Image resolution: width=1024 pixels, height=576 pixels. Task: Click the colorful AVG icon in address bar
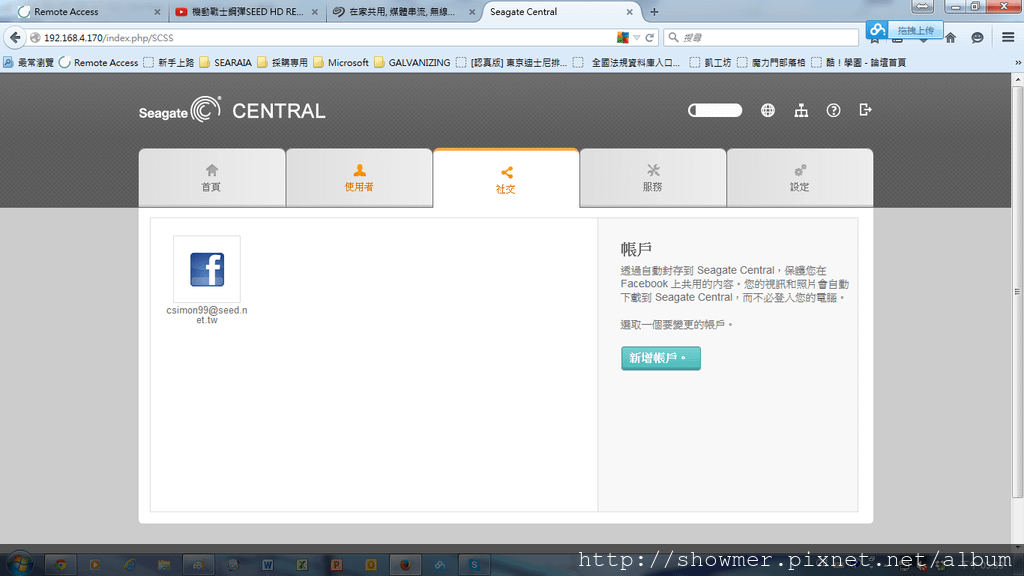click(x=622, y=38)
